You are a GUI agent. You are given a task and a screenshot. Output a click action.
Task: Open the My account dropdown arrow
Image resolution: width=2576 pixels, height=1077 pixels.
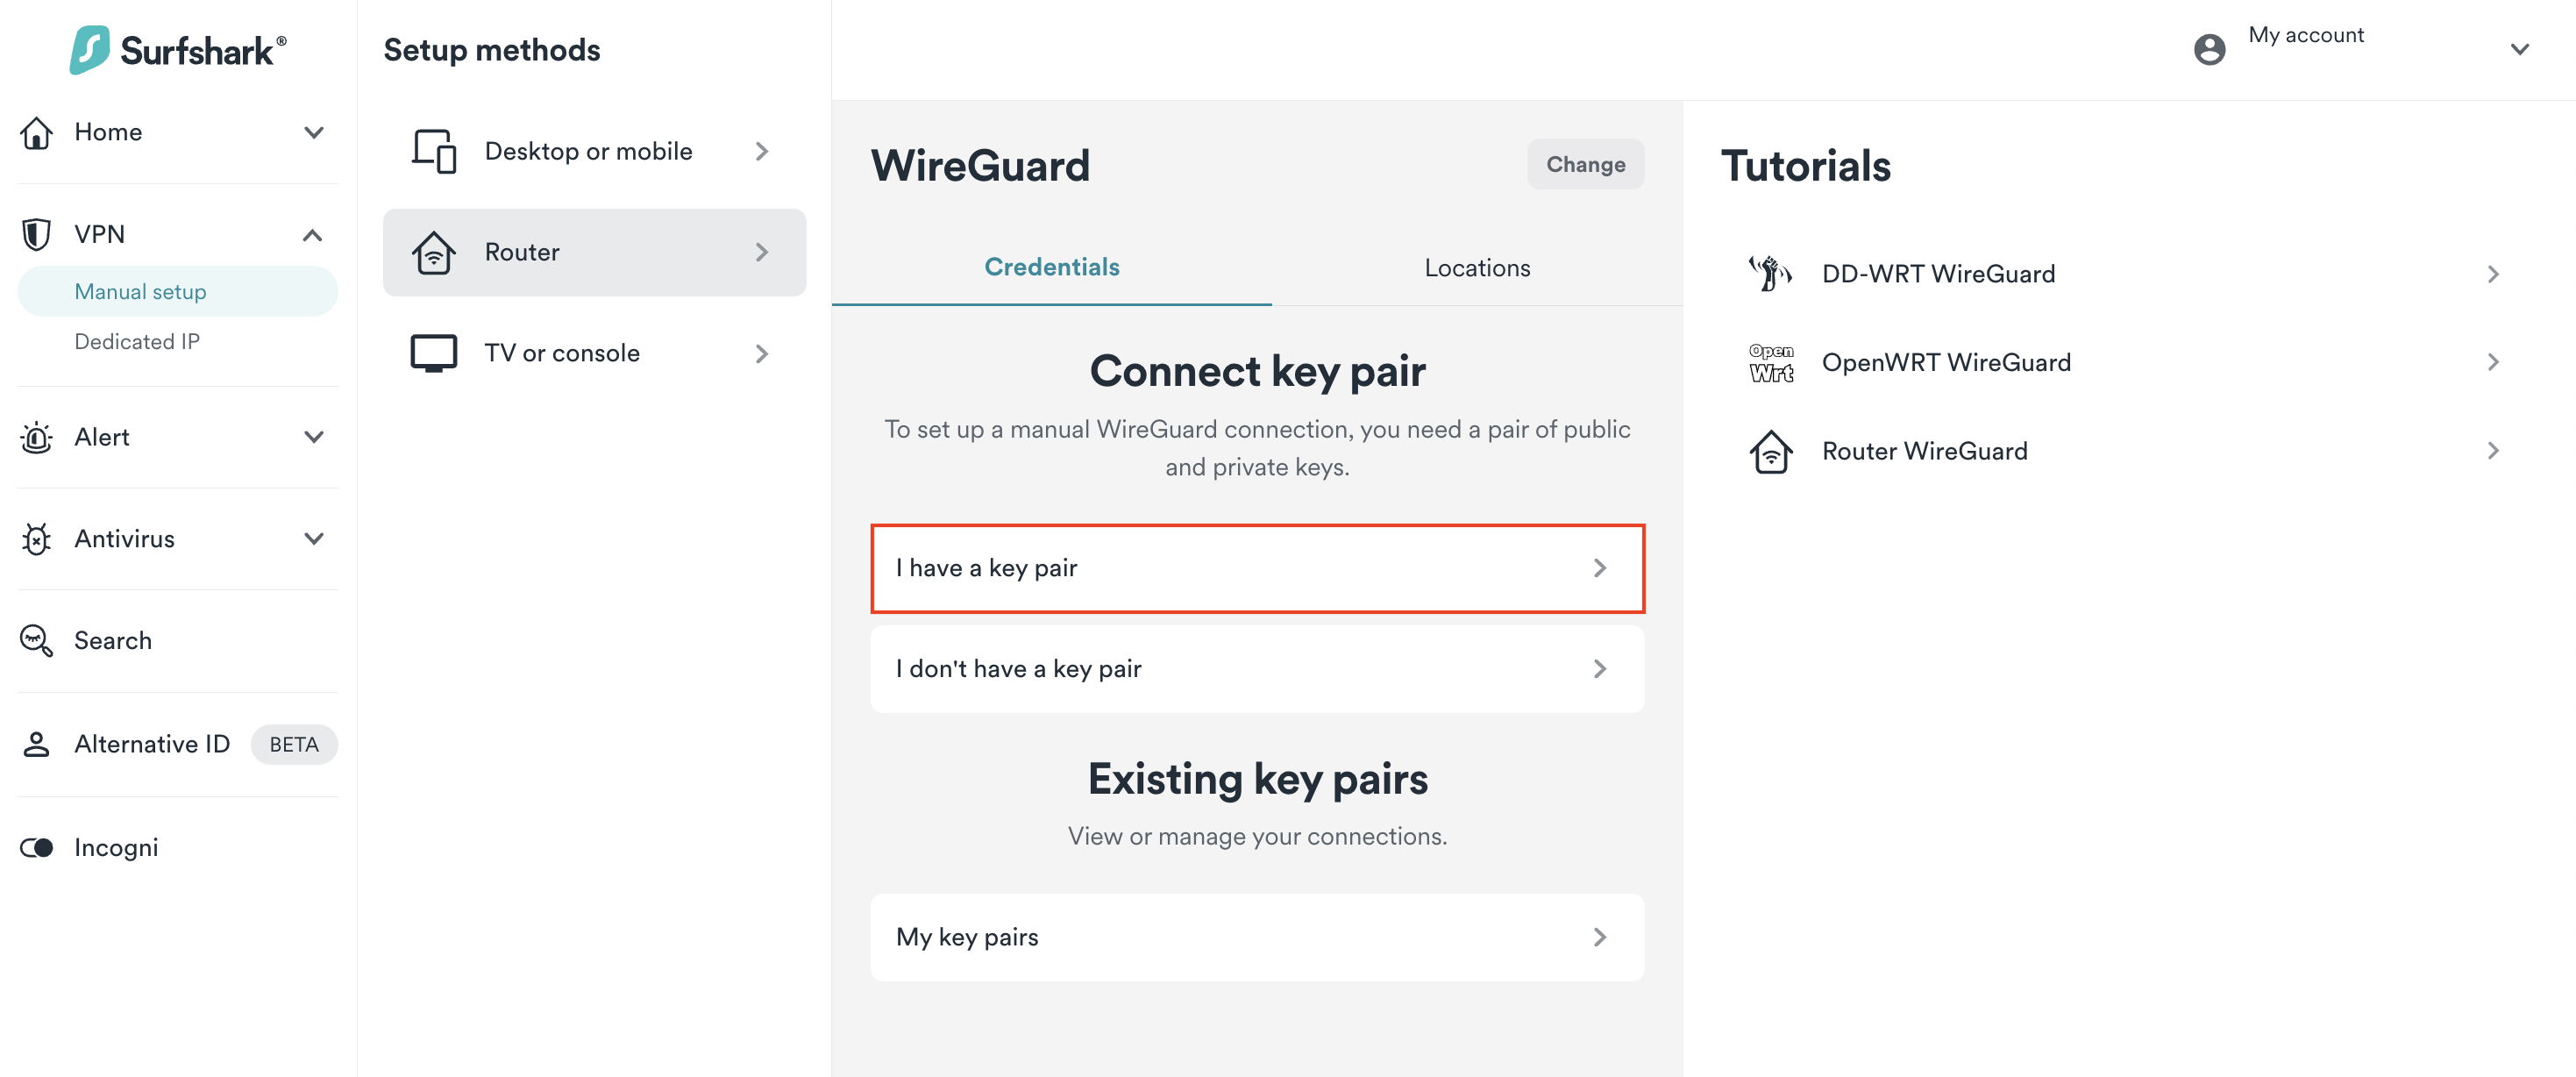pyautogui.click(x=2519, y=49)
